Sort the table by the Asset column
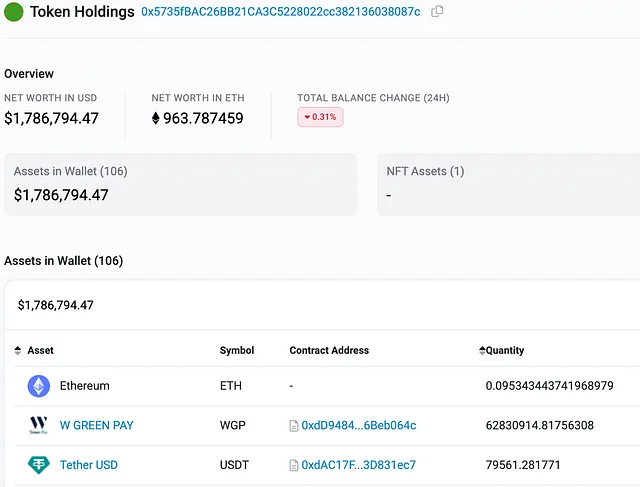This screenshot has height=487, width=640. [40, 351]
